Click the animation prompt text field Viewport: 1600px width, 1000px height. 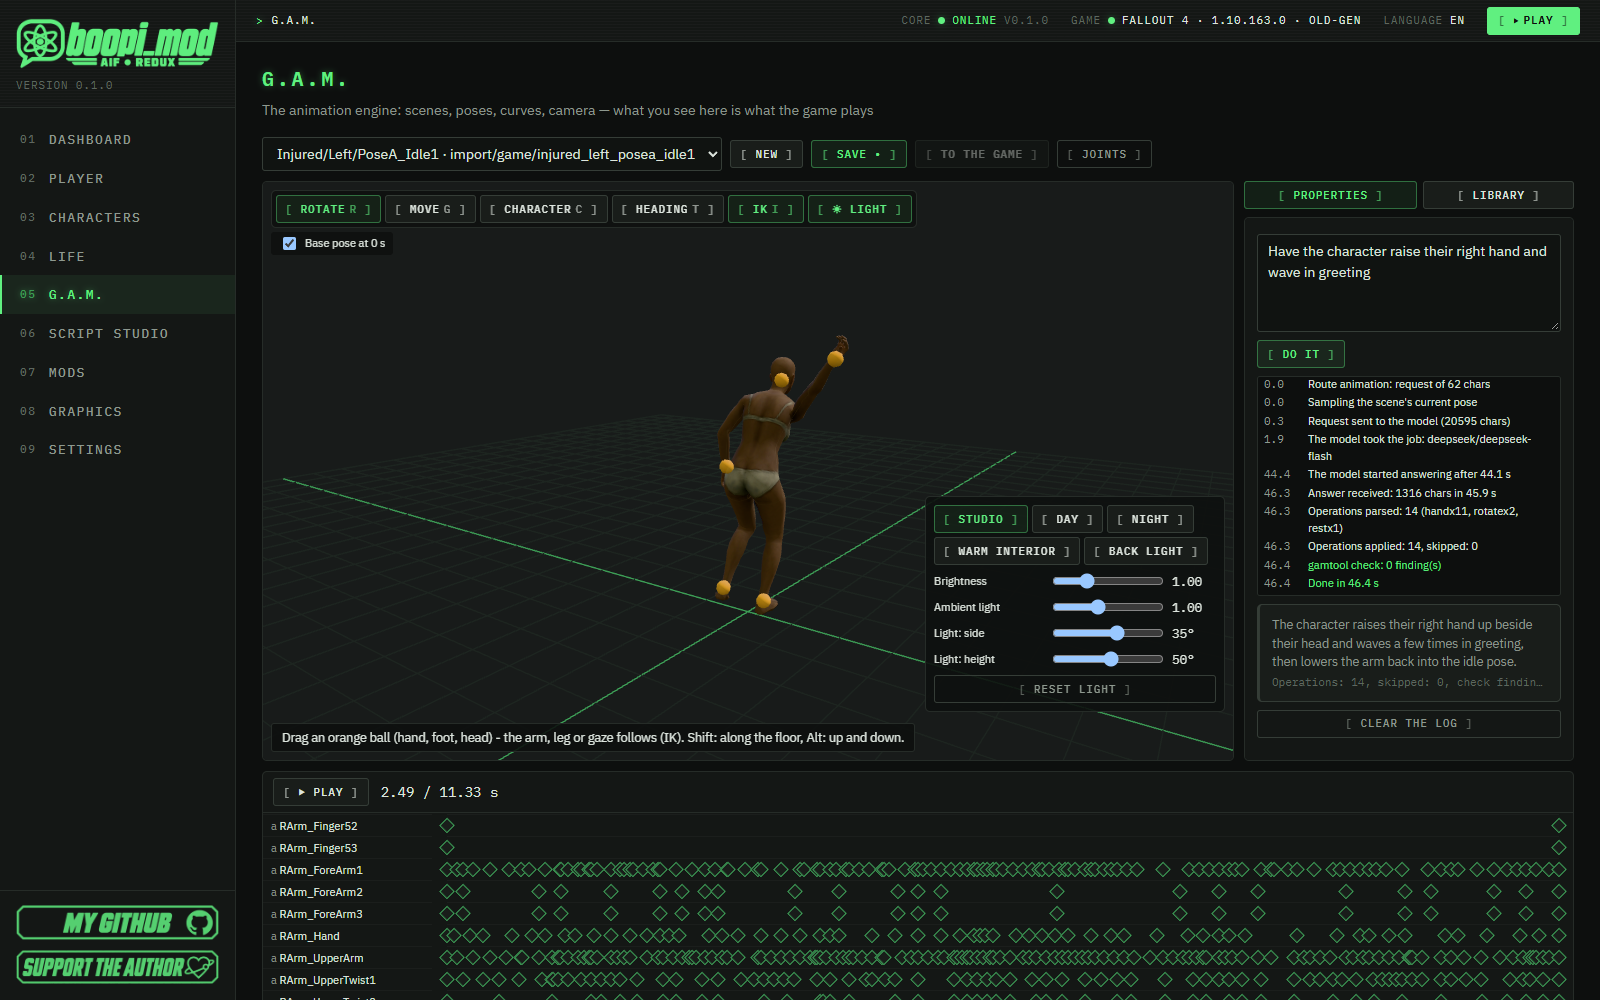(1408, 283)
